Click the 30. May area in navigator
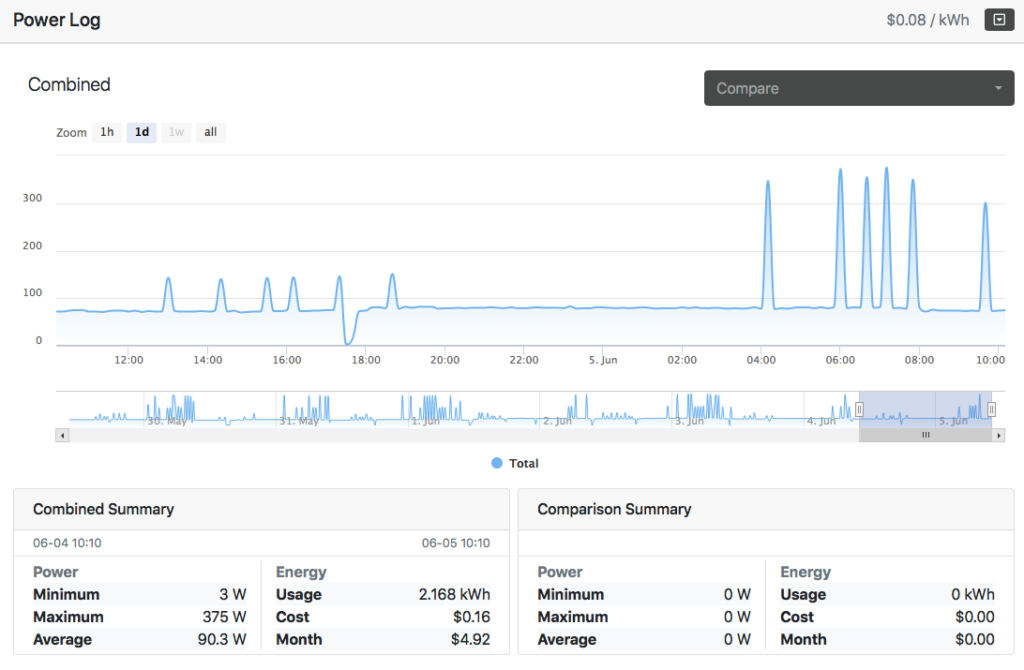This screenshot has width=1024, height=670. [x=167, y=421]
